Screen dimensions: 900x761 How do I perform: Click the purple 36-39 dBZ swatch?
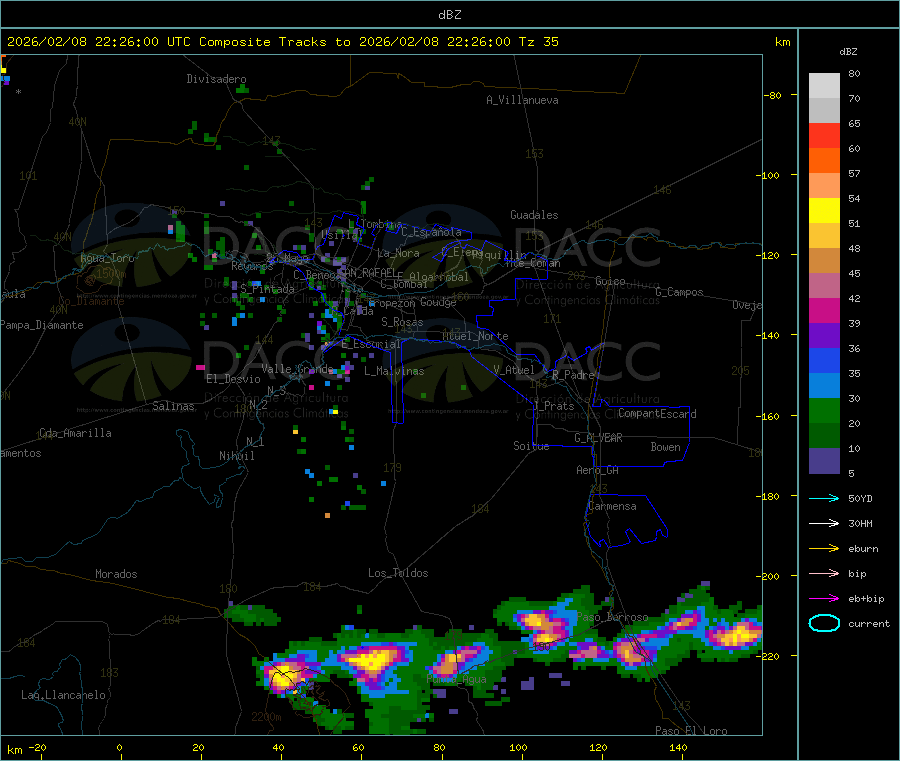[824, 336]
